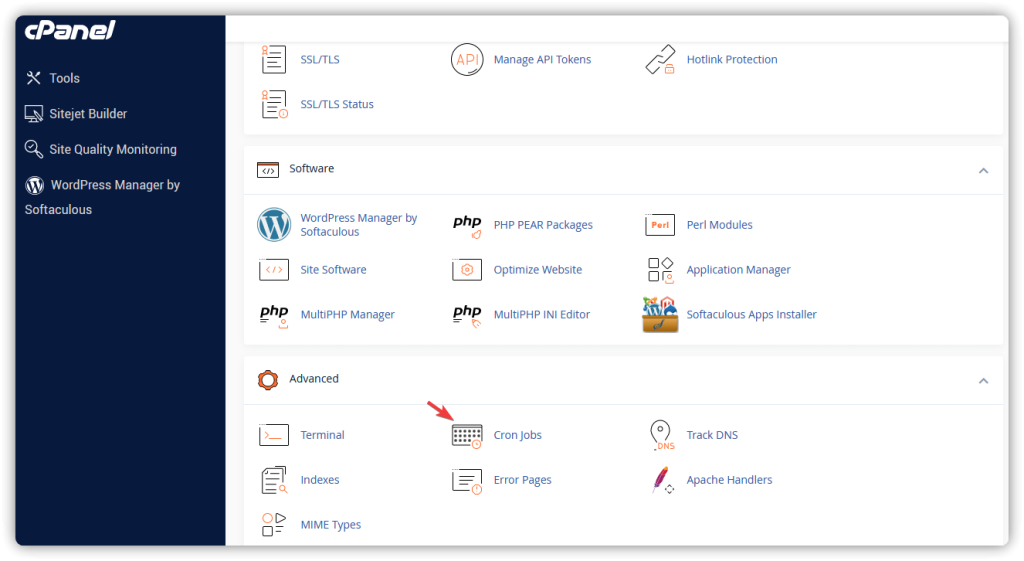
Task: Open MultiPHP INI Editor link
Action: coord(541,315)
